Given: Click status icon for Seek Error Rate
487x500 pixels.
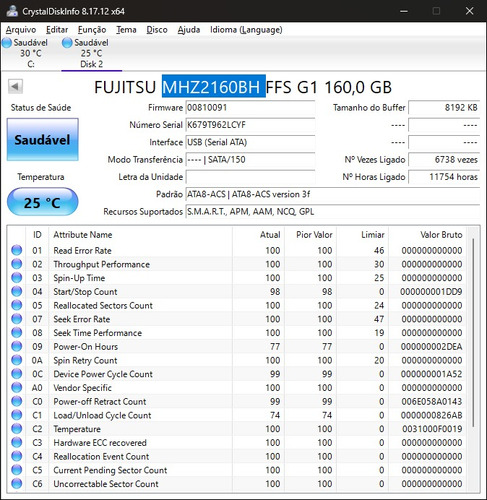Looking at the screenshot, I should (x=17, y=319).
